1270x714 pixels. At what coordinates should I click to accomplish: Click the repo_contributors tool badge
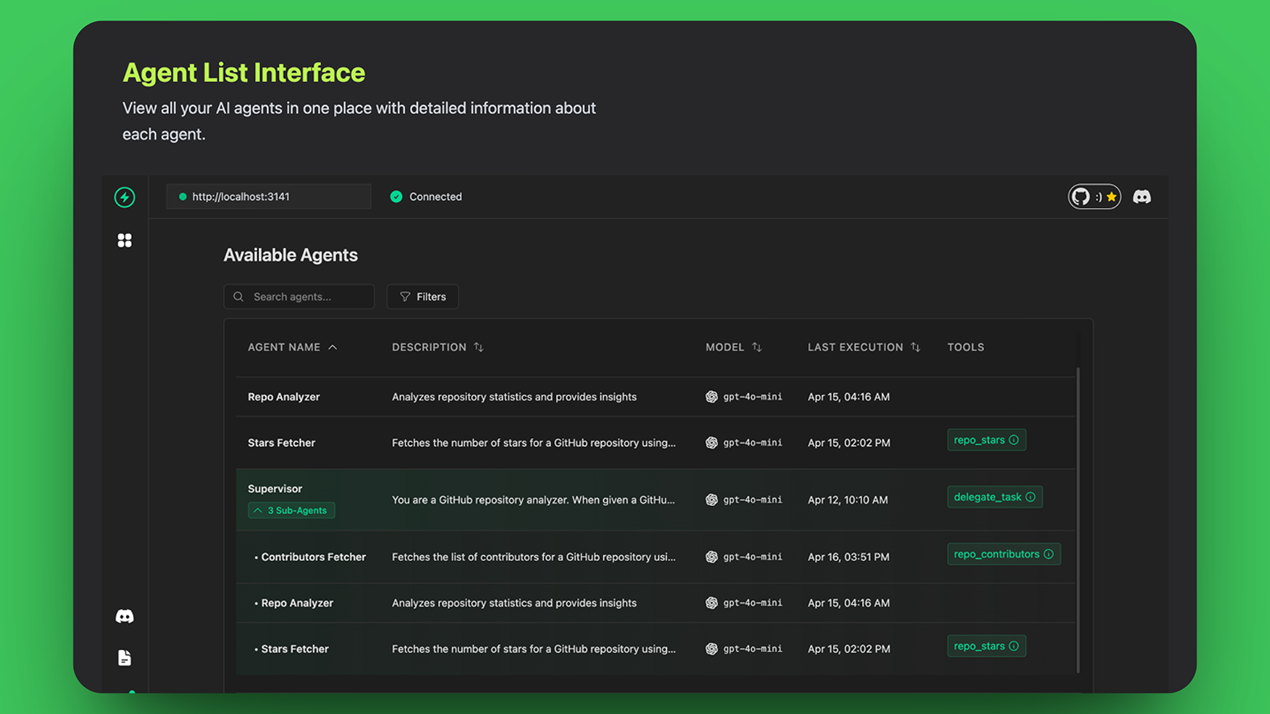tap(1003, 554)
